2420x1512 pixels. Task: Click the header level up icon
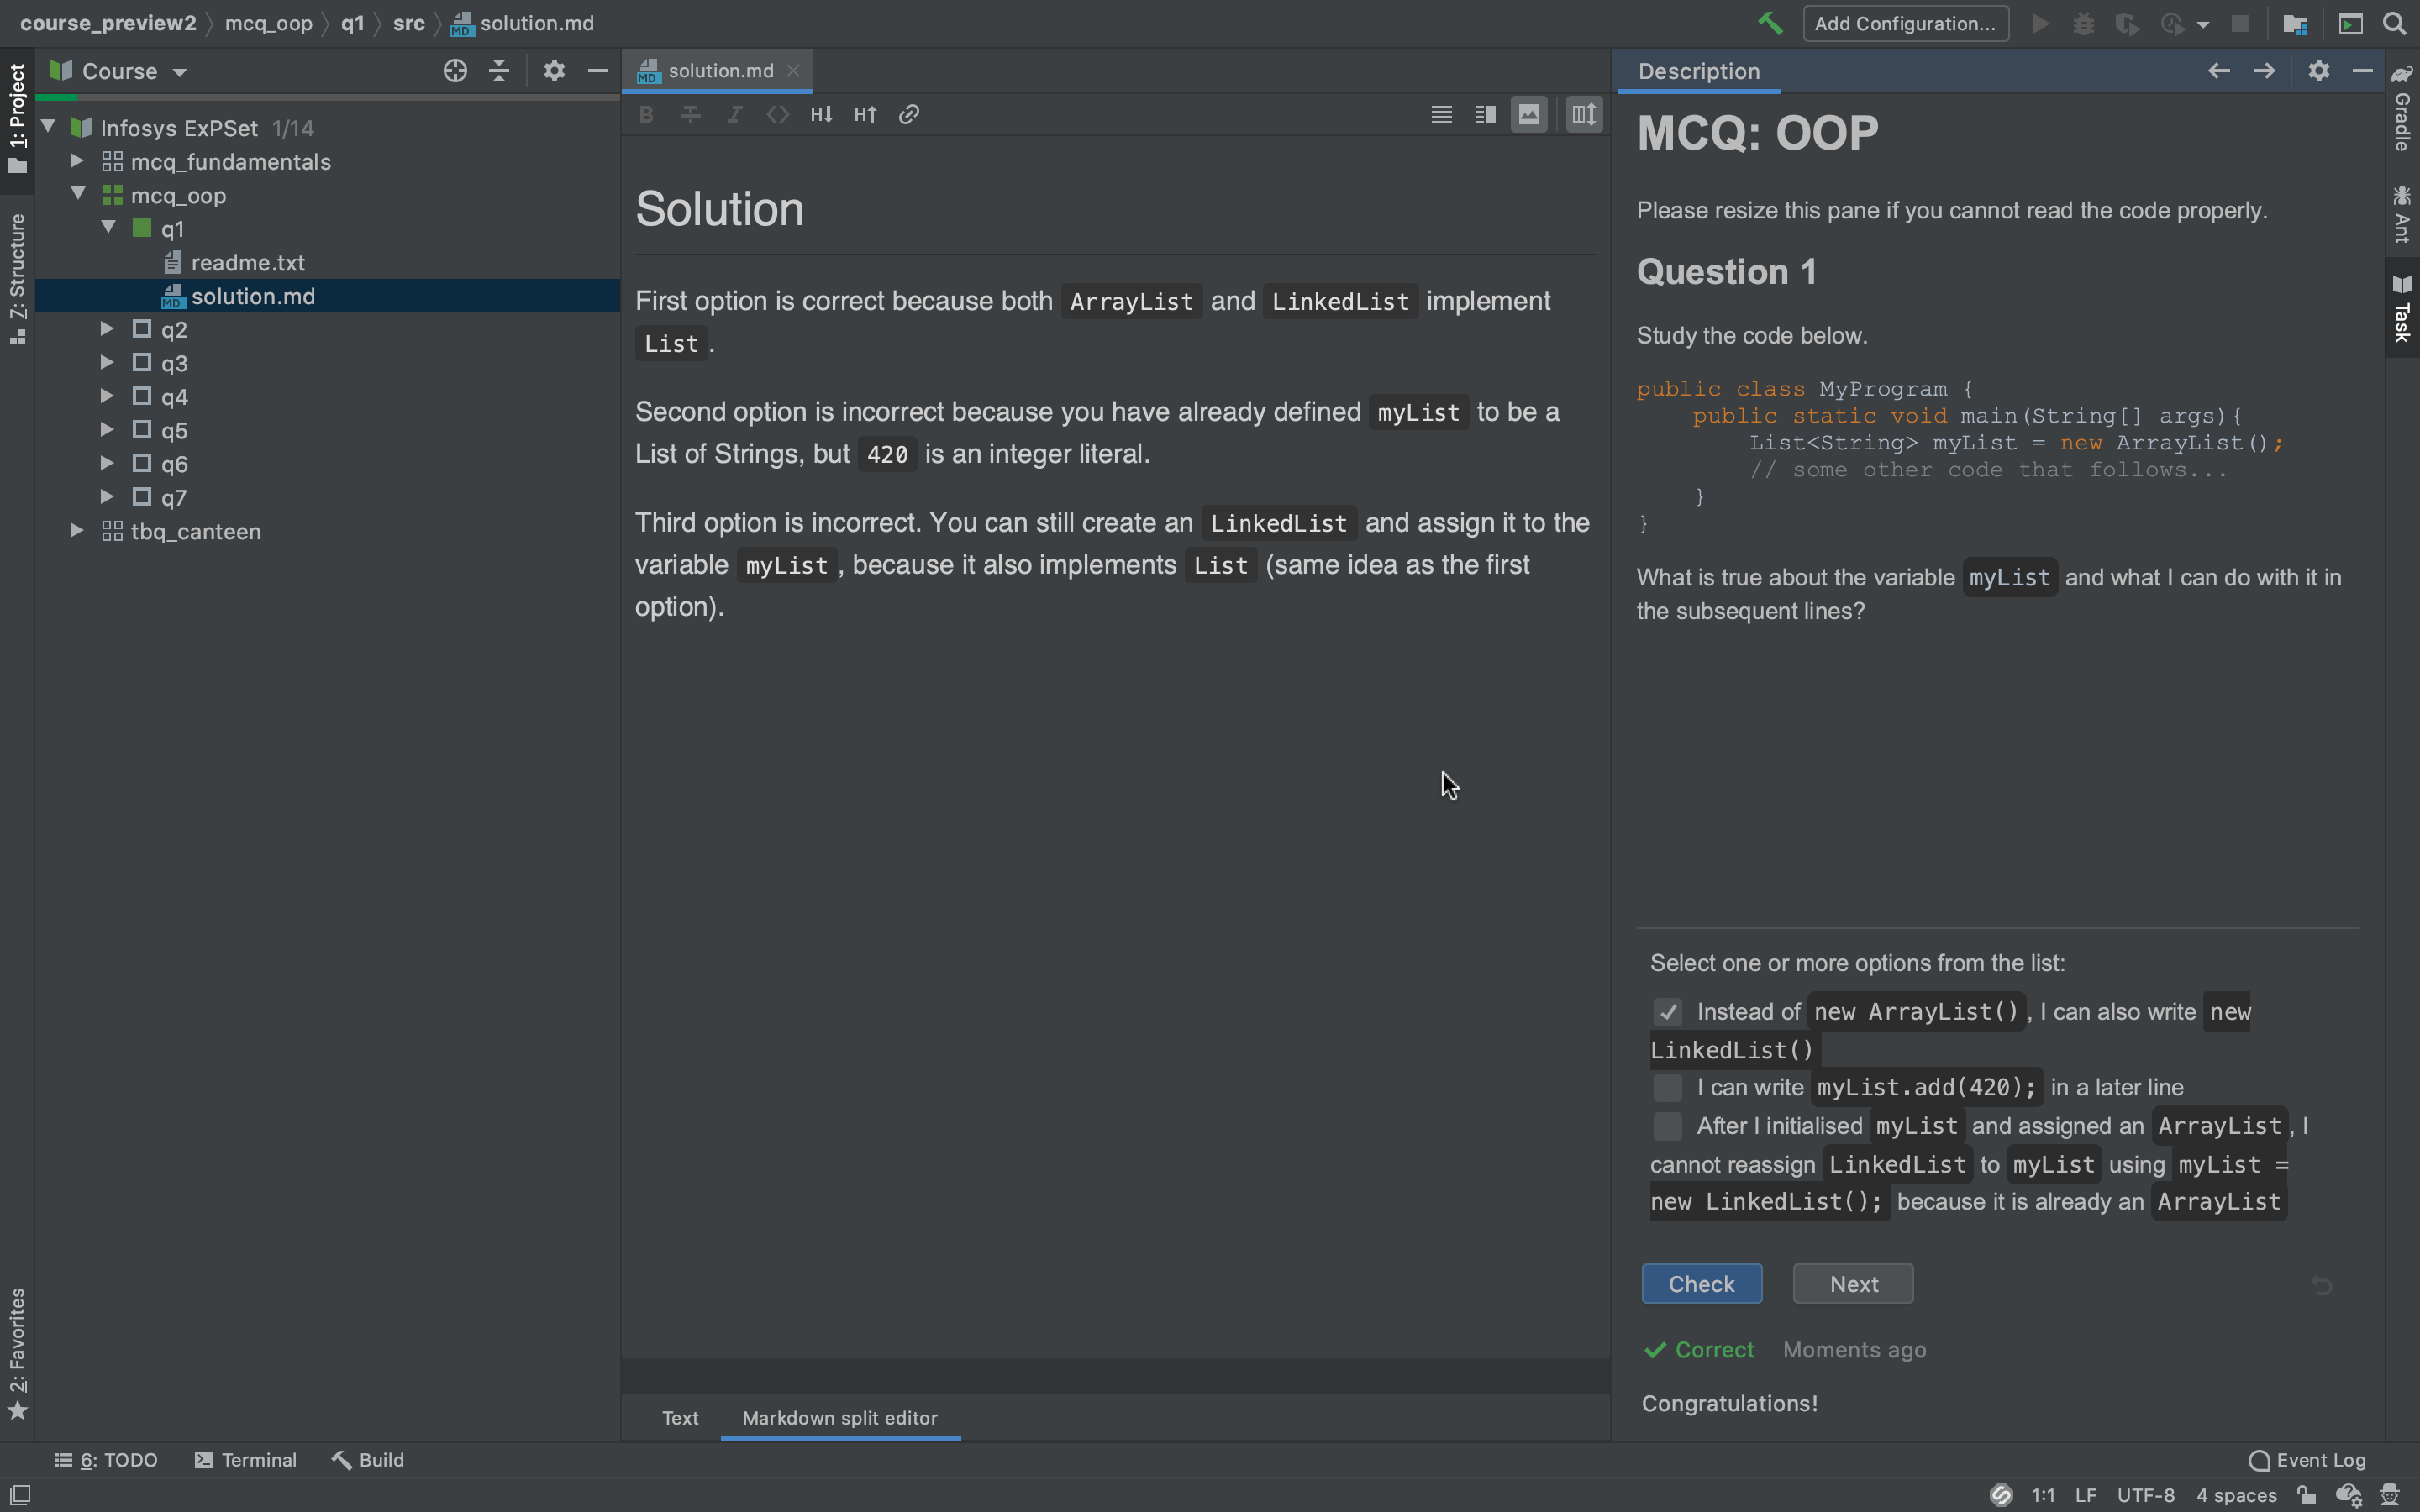click(x=865, y=115)
